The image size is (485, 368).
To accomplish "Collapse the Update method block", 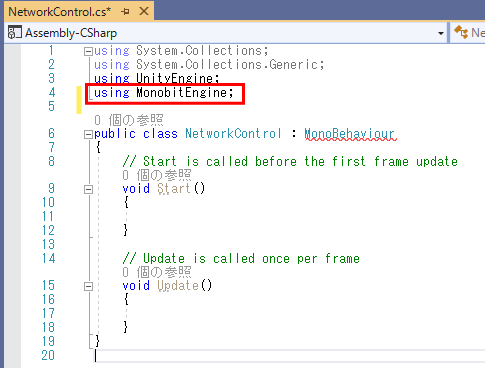I will tap(88, 286).
